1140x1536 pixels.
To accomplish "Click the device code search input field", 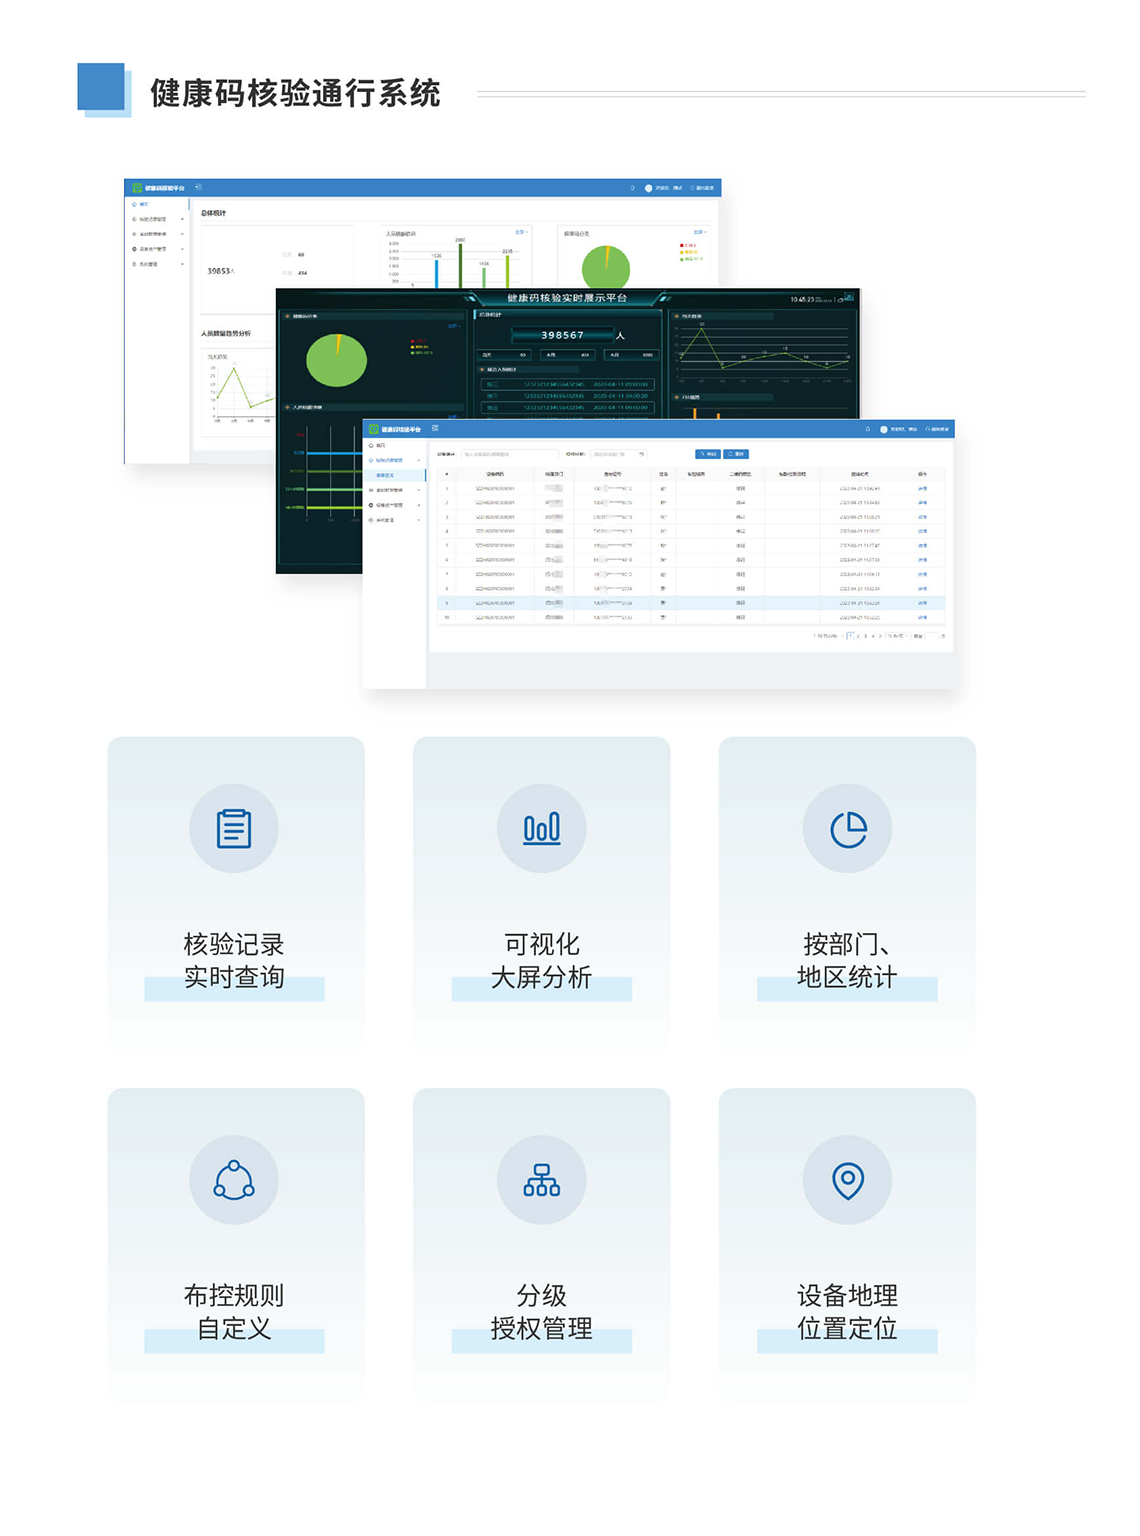I will pyautogui.click(x=508, y=454).
